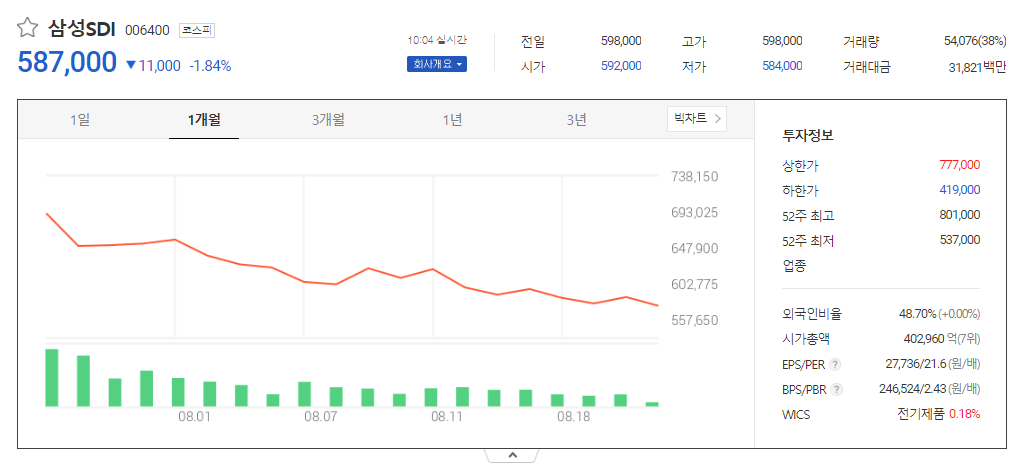Viewport: 1019px width, 472px height.
Task: Switch chart to 1년 tab
Action: 452,120
